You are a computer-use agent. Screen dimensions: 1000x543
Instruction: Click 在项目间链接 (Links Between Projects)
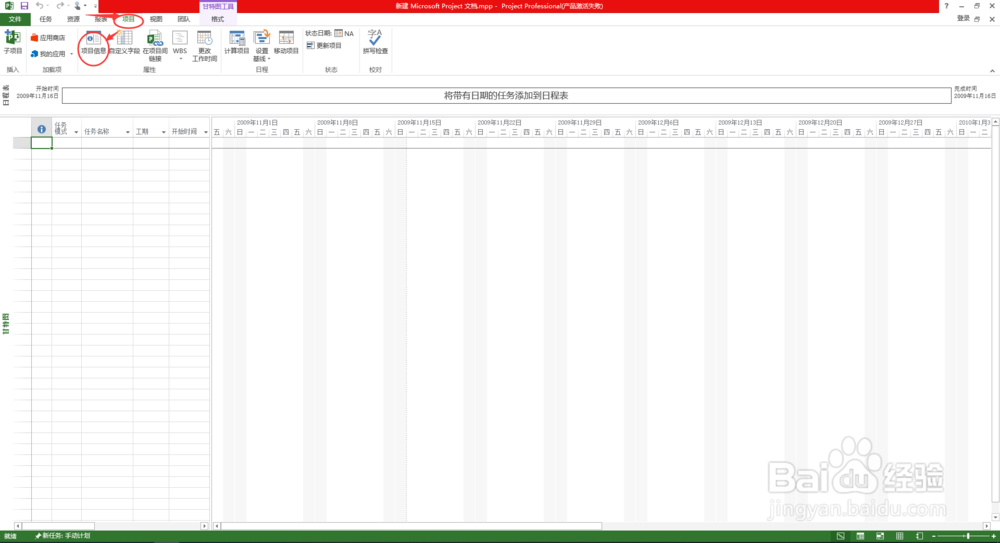tap(155, 46)
